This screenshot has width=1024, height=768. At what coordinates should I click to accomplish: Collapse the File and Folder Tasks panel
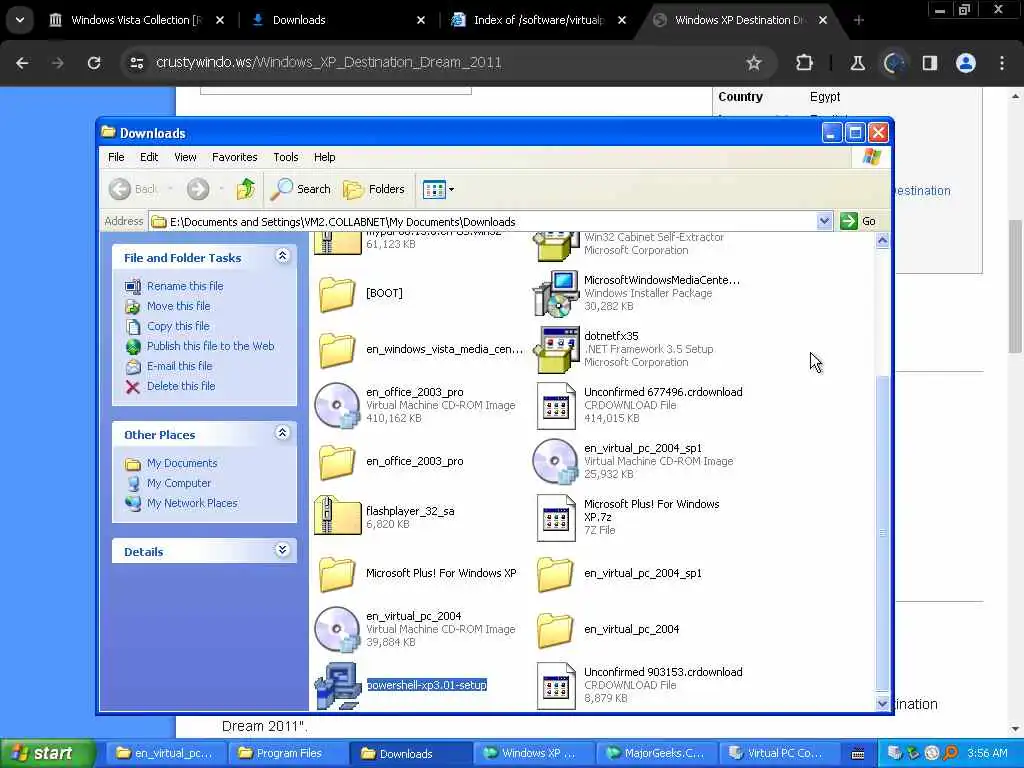click(282, 256)
